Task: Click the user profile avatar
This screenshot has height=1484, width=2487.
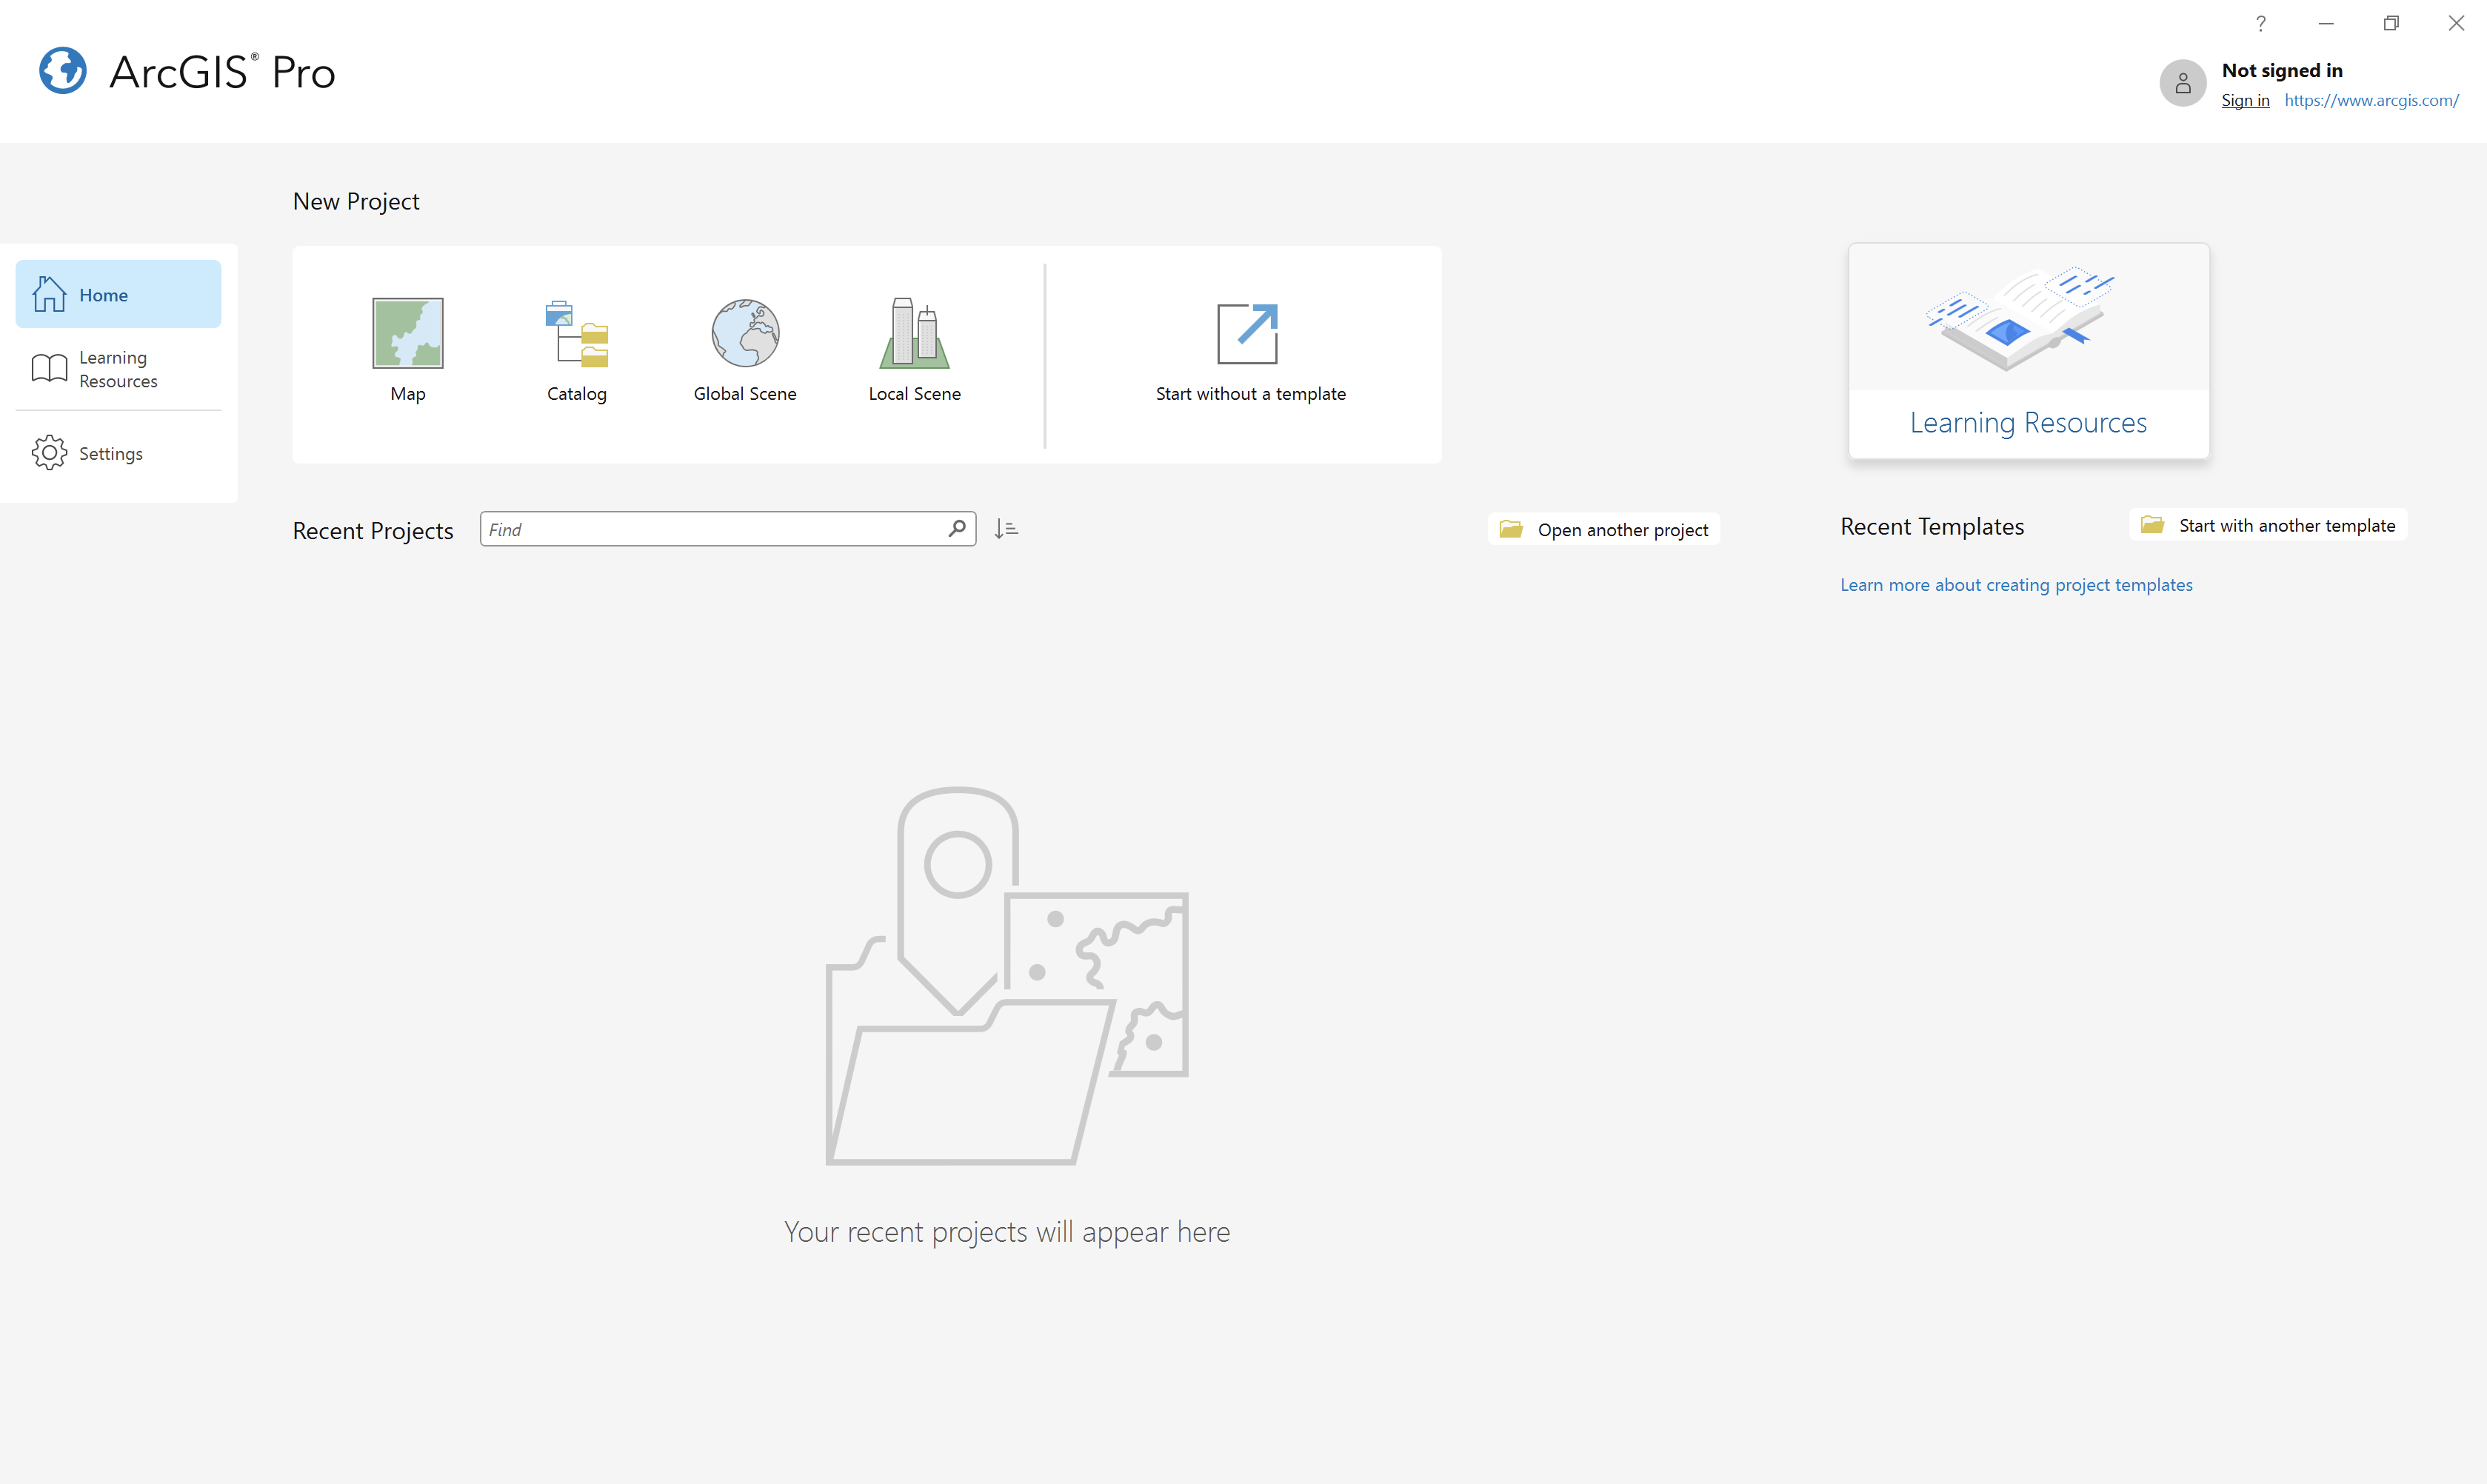Action: click(2182, 83)
